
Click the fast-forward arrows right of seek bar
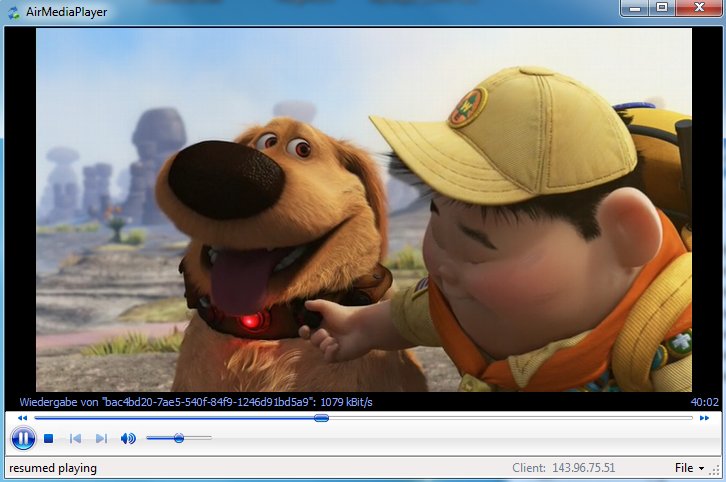[x=704, y=417]
